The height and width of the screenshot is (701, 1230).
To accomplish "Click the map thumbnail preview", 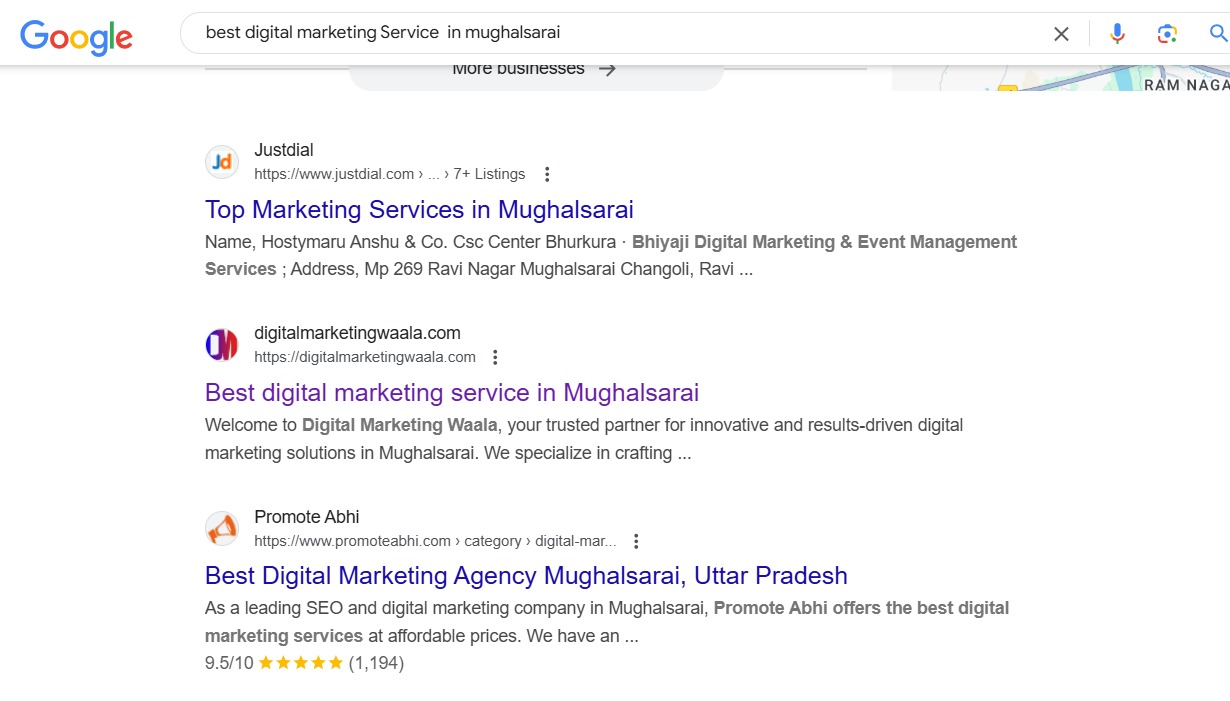I will (x=1060, y=78).
